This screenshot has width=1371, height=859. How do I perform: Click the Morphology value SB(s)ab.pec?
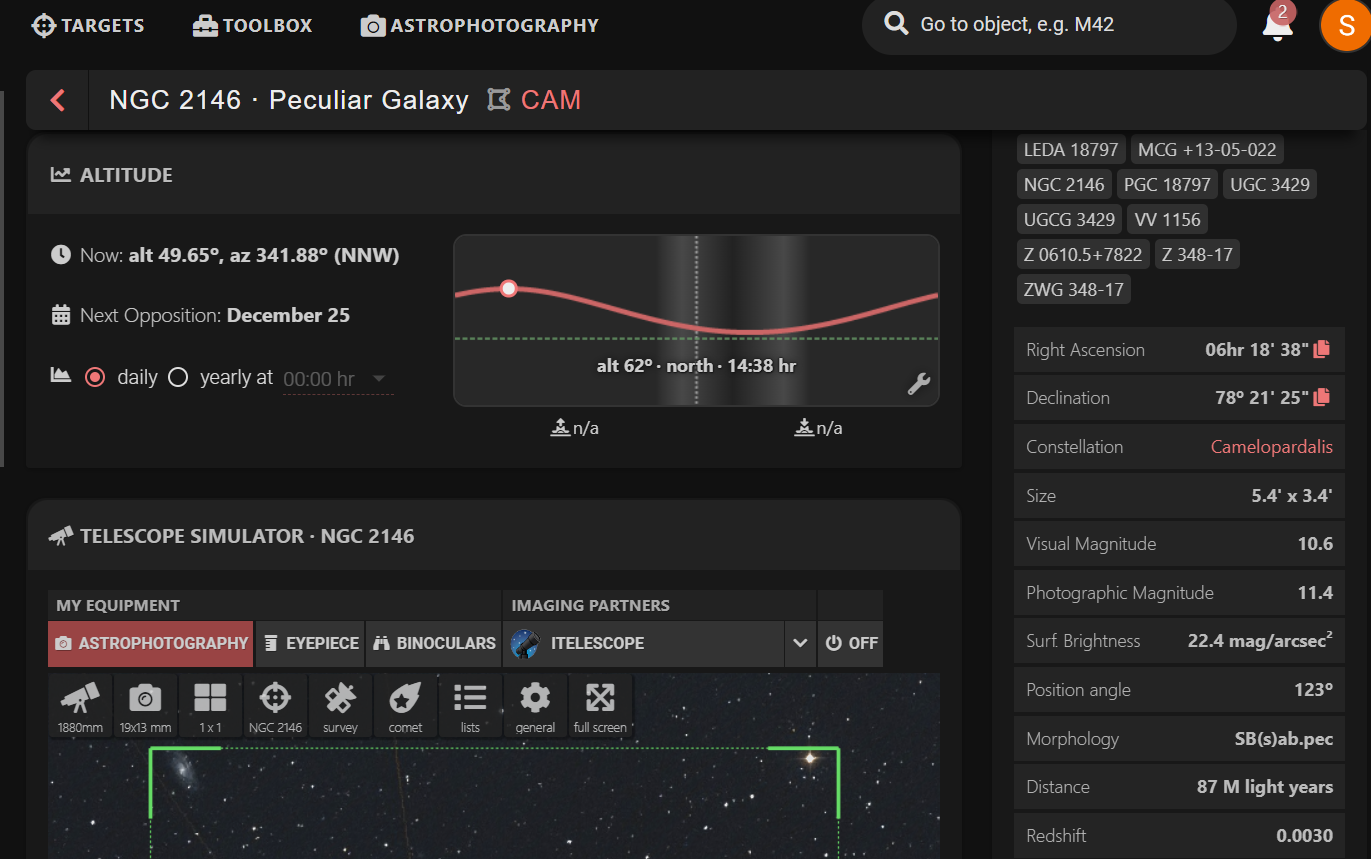tap(1284, 739)
